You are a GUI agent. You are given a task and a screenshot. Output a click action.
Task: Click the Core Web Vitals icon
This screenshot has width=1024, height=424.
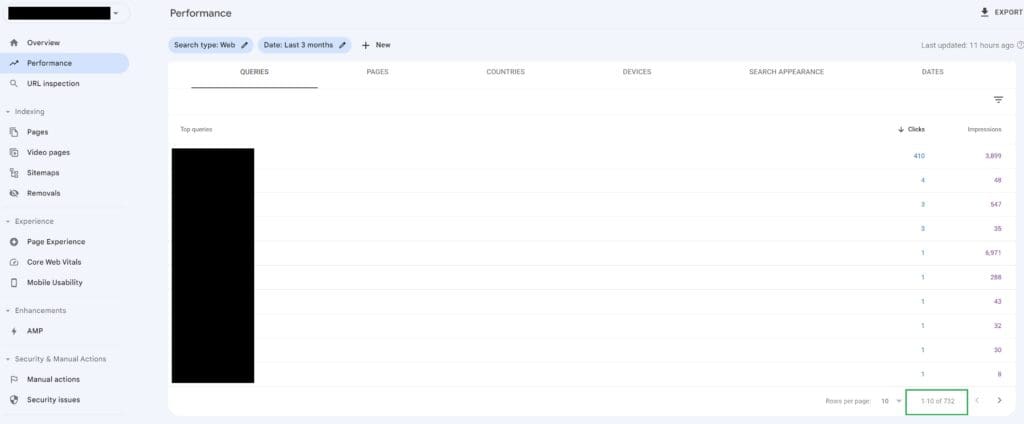[x=14, y=262]
